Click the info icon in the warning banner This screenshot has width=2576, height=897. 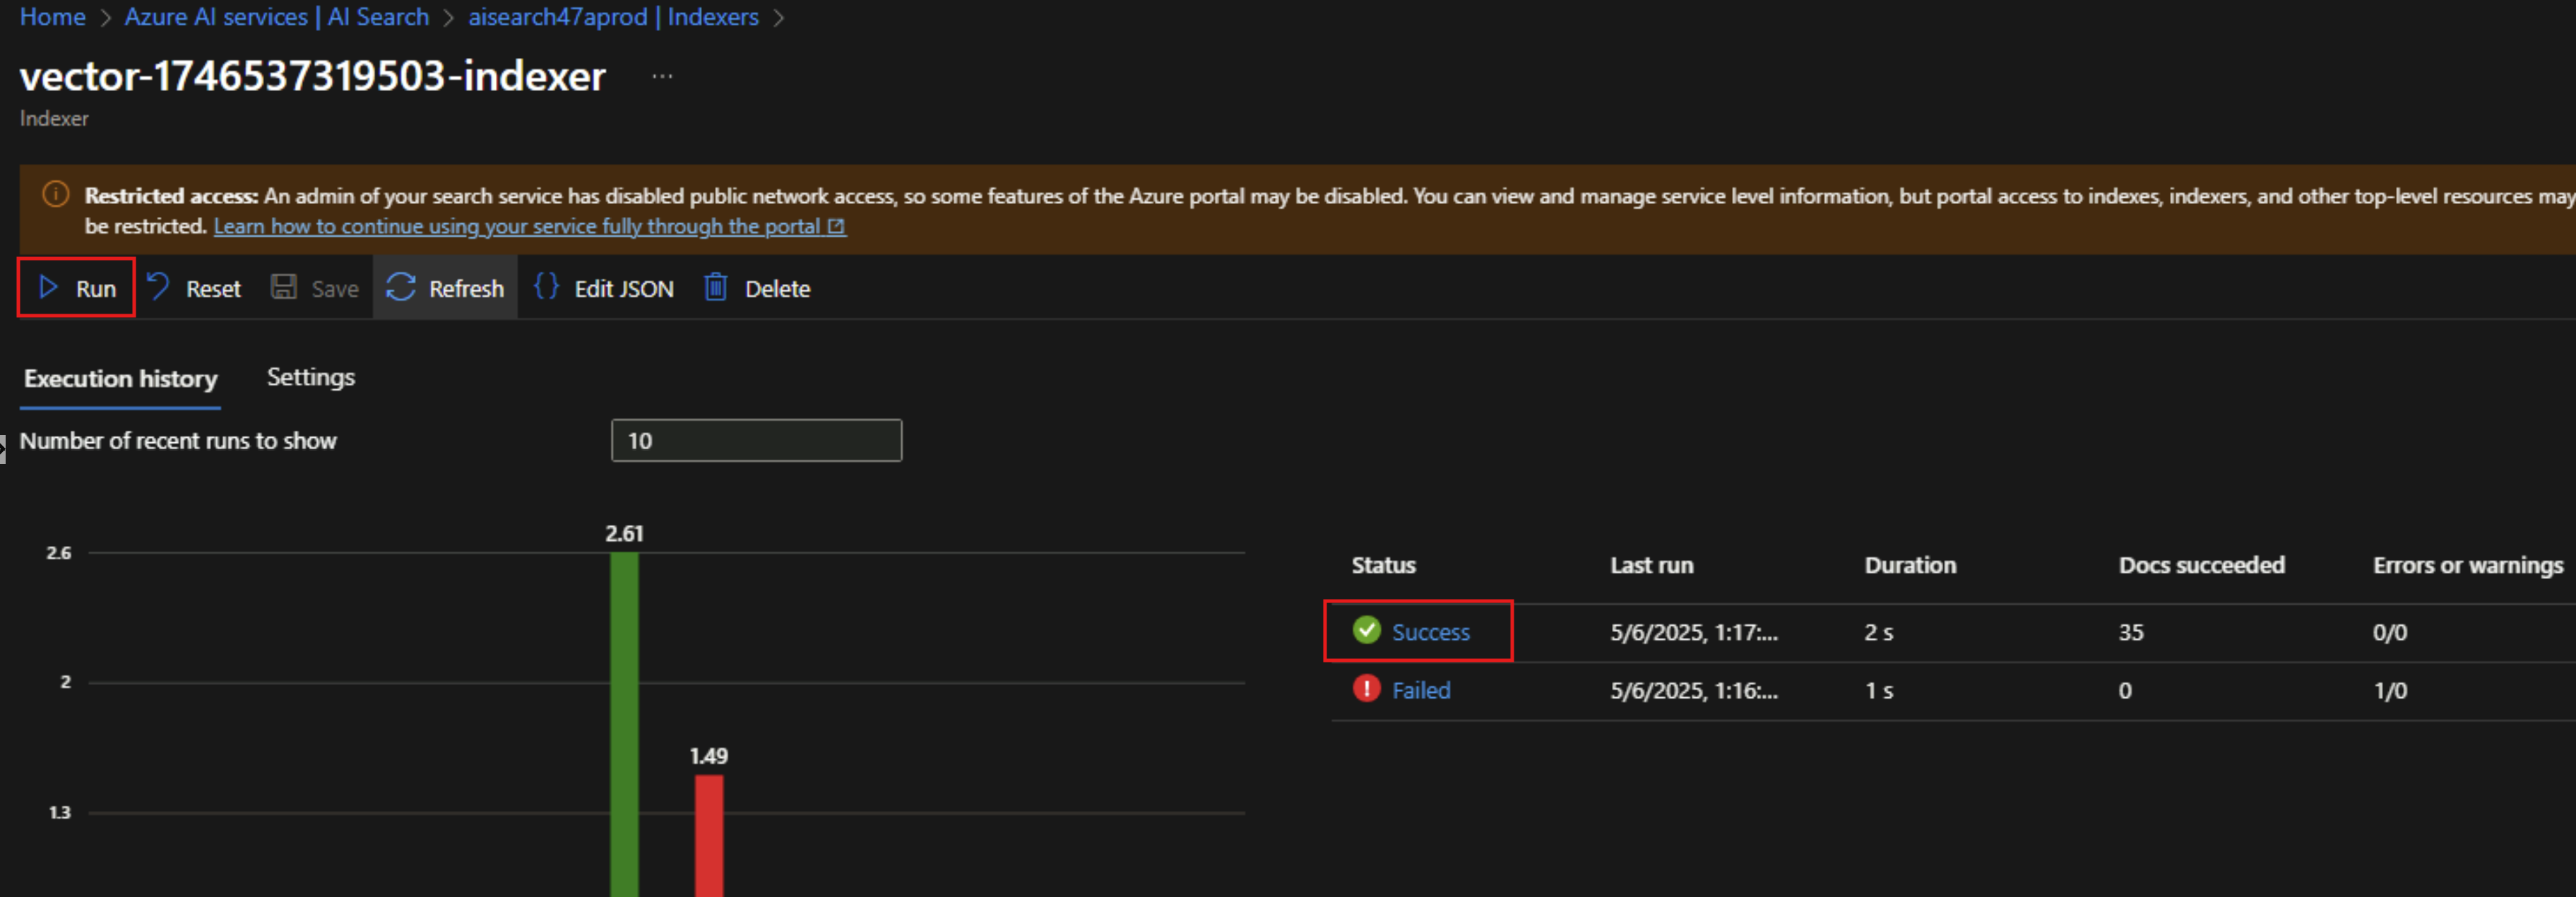pos(56,195)
